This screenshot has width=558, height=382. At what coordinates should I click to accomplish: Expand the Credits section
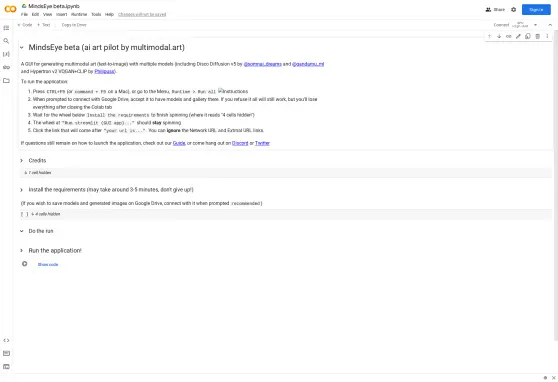[x=22, y=161]
